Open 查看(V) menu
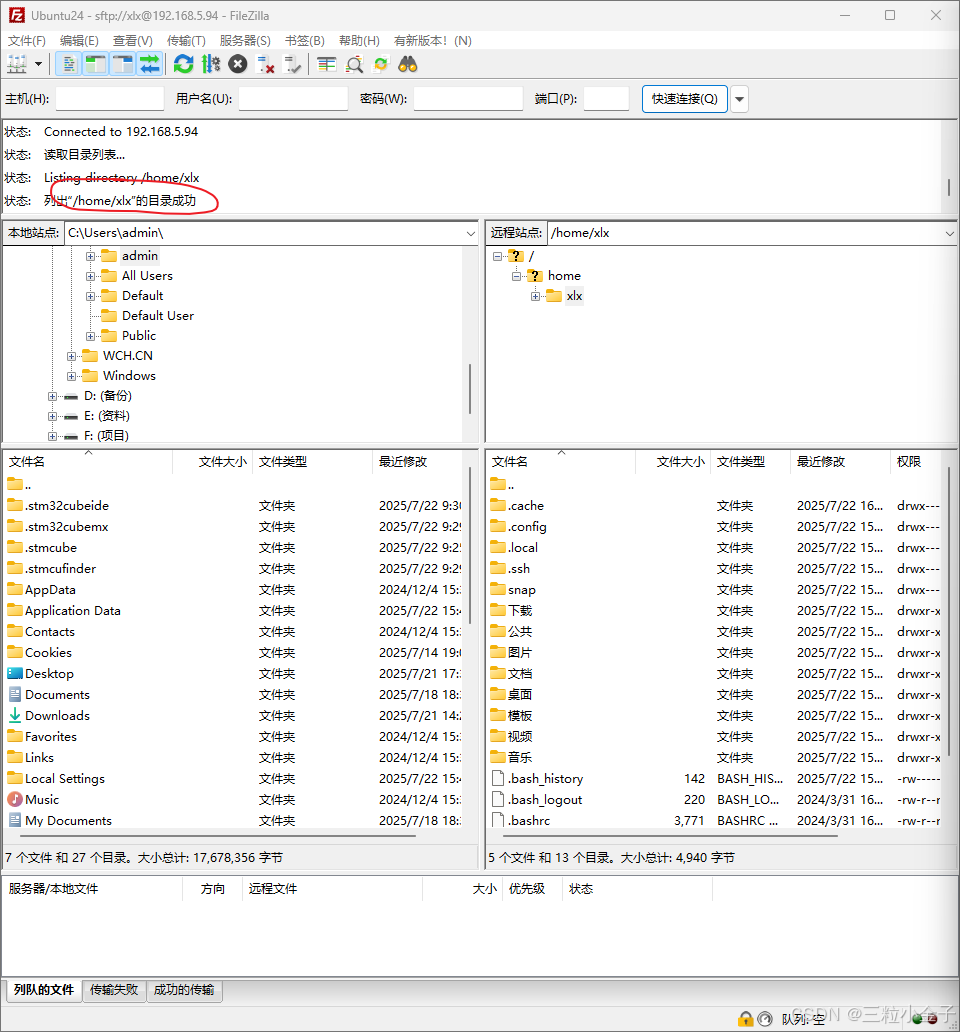The image size is (960, 1032). click(x=132, y=41)
